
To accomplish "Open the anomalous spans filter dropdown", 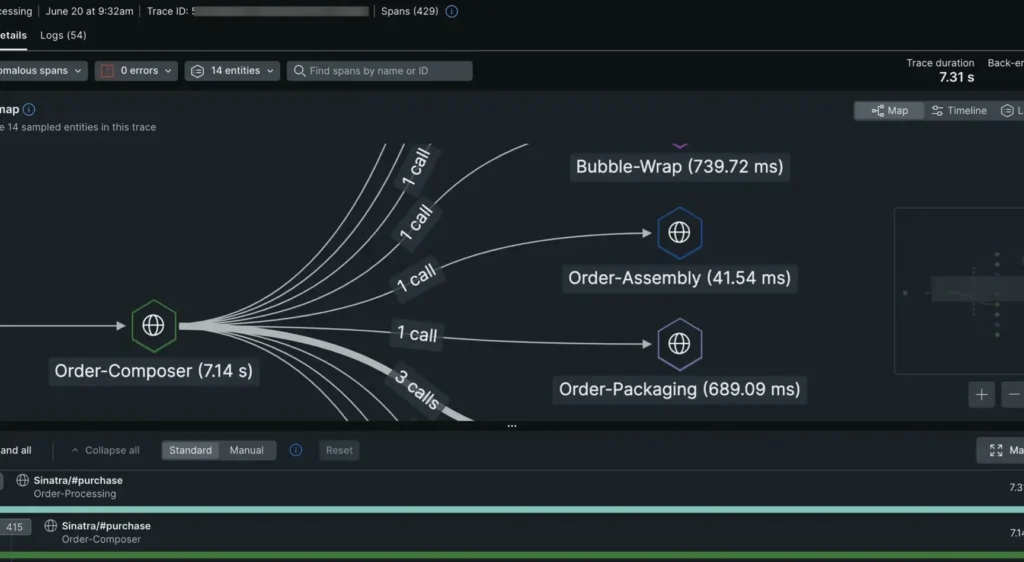I will (42, 71).
